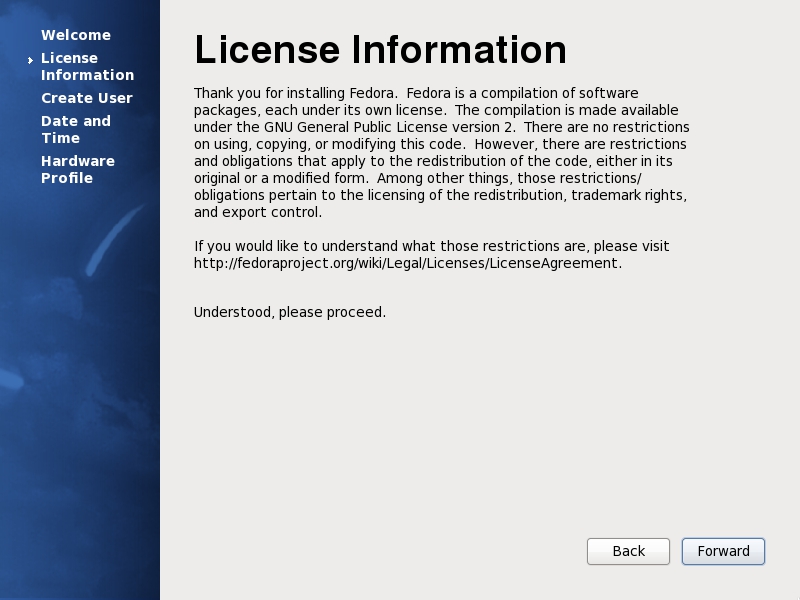The width and height of the screenshot is (800, 600).
Task: Open Hardware Profile sidebar step
Action: tap(78, 169)
